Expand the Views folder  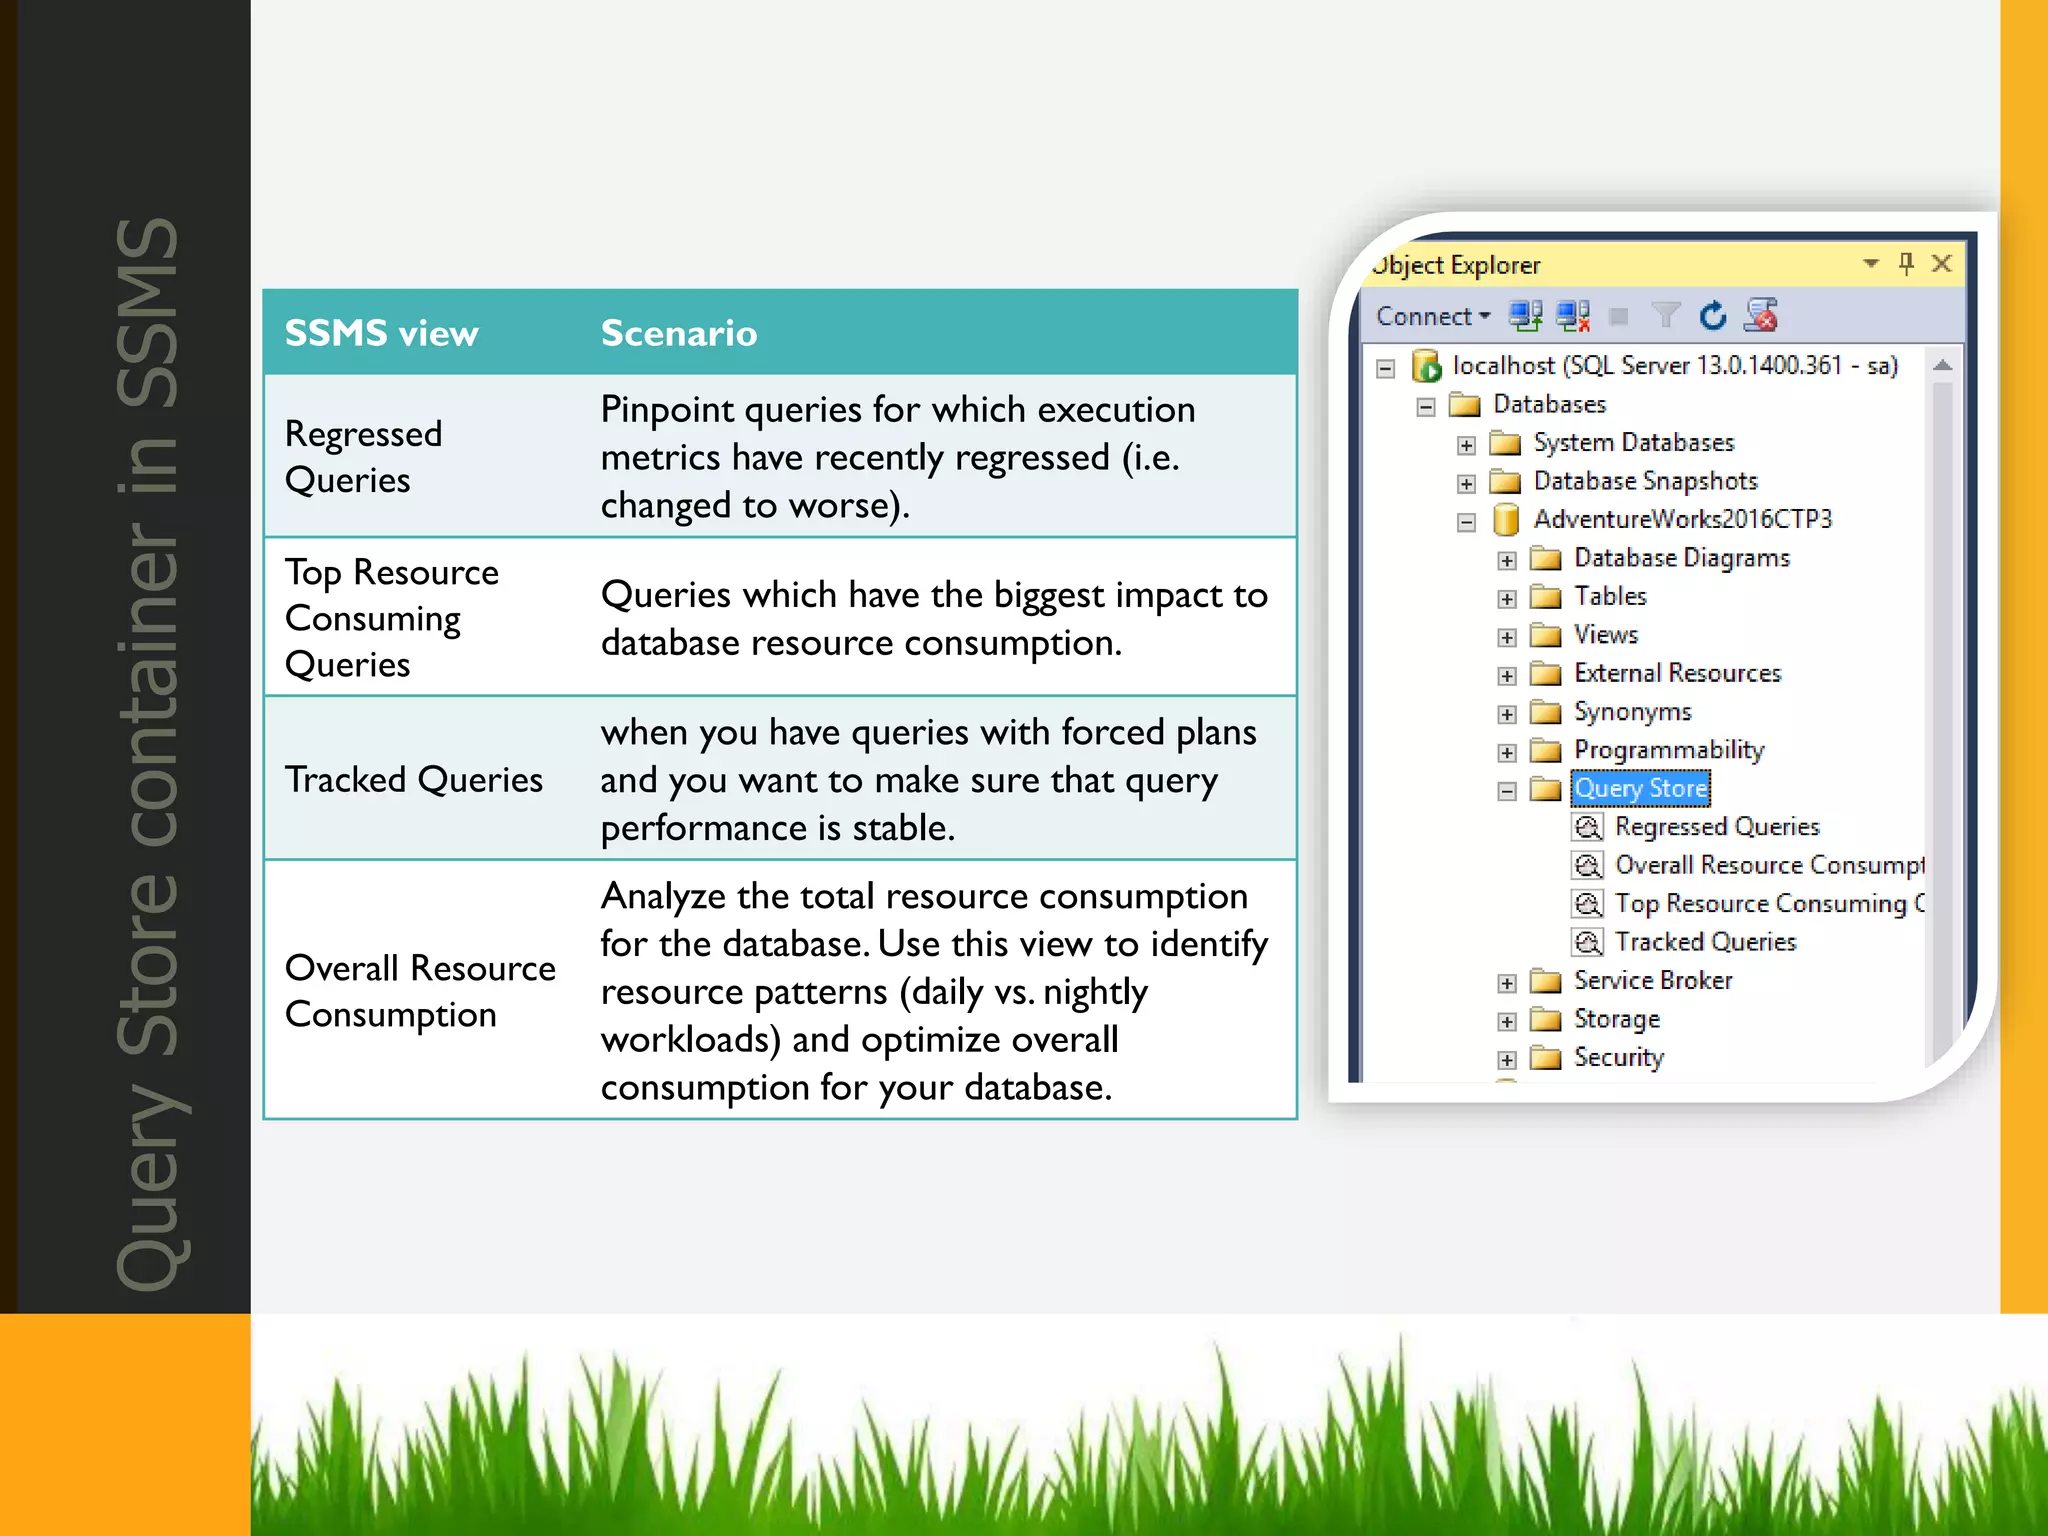(1507, 637)
